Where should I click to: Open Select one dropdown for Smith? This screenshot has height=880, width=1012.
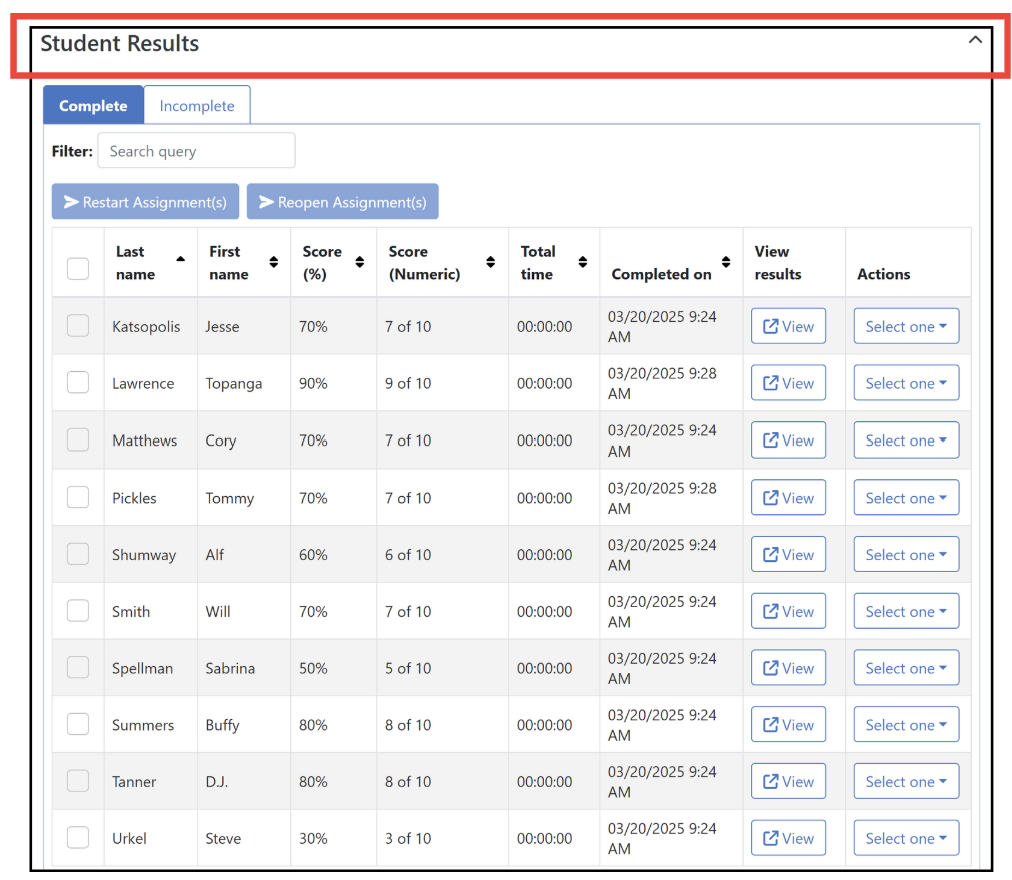click(x=906, y=611)
